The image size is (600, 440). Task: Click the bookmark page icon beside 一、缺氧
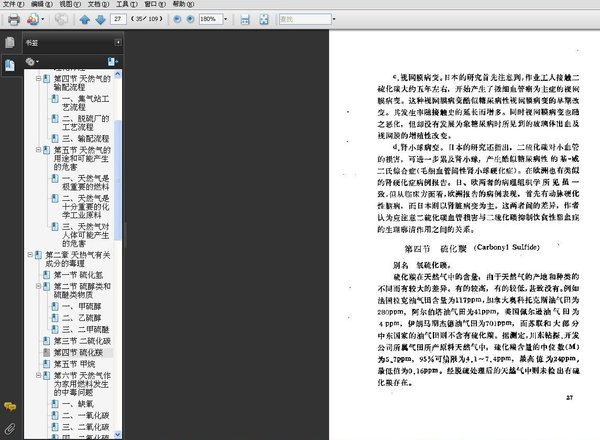coord(55,404)
